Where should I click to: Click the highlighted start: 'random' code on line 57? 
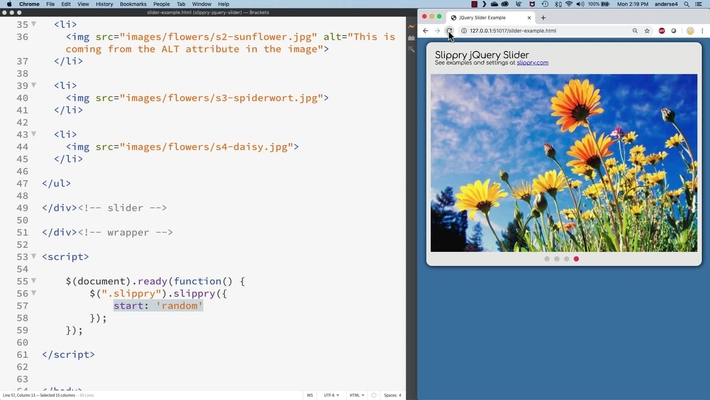click(x=158, y=306)
